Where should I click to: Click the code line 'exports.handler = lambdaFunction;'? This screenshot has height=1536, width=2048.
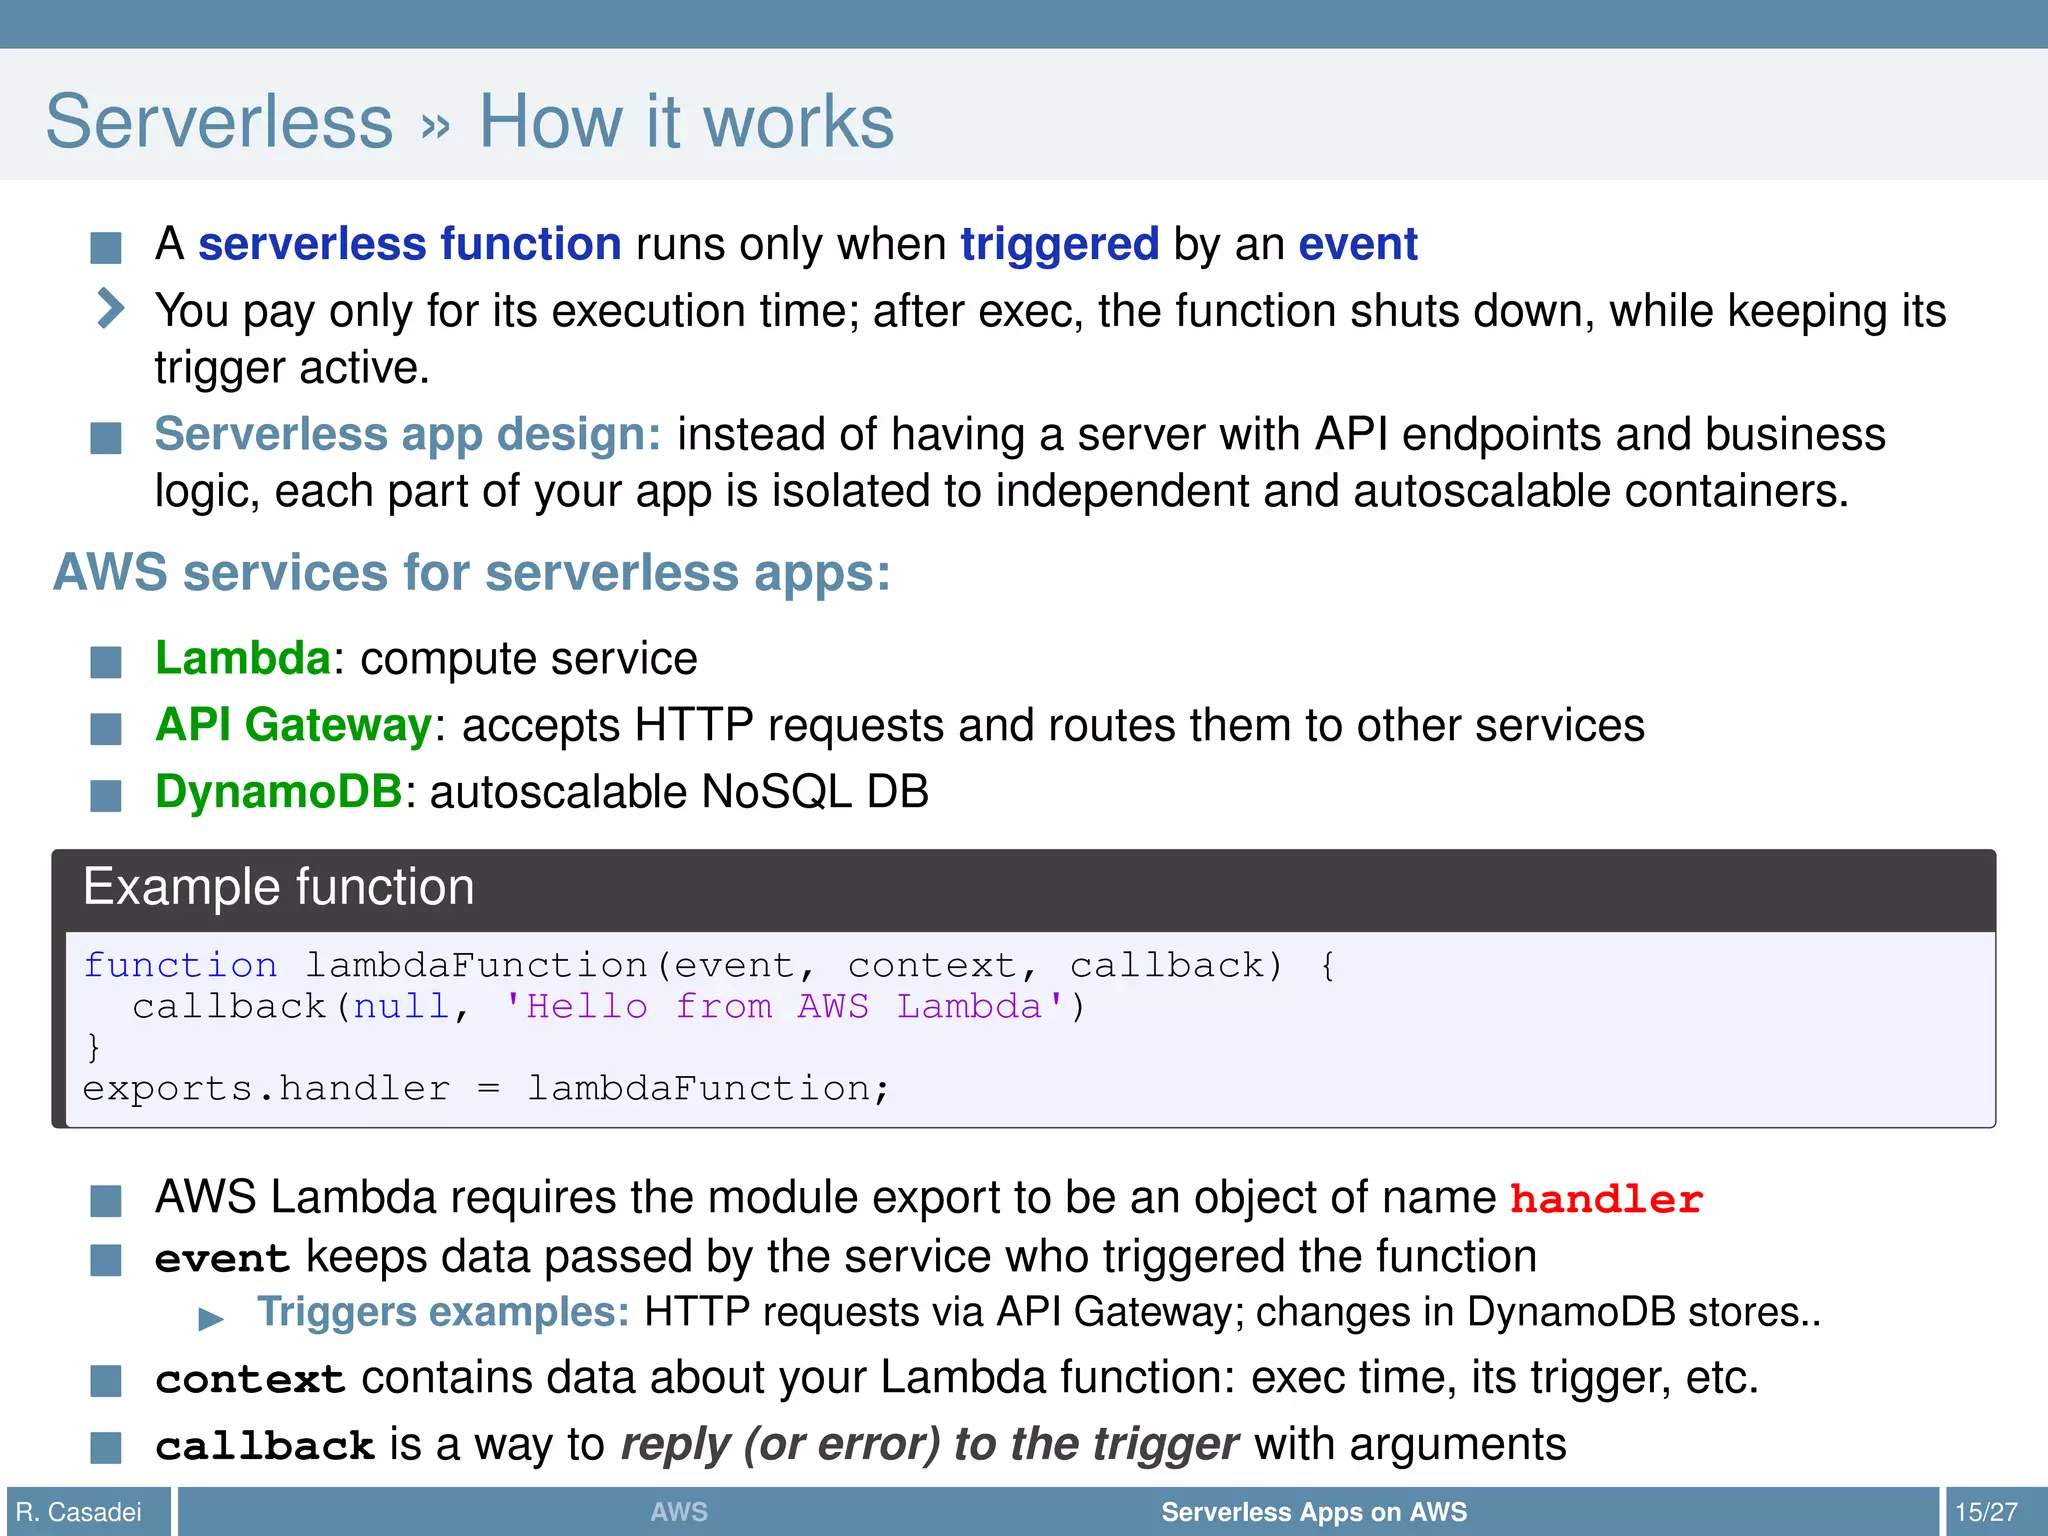pos(486,1088)
